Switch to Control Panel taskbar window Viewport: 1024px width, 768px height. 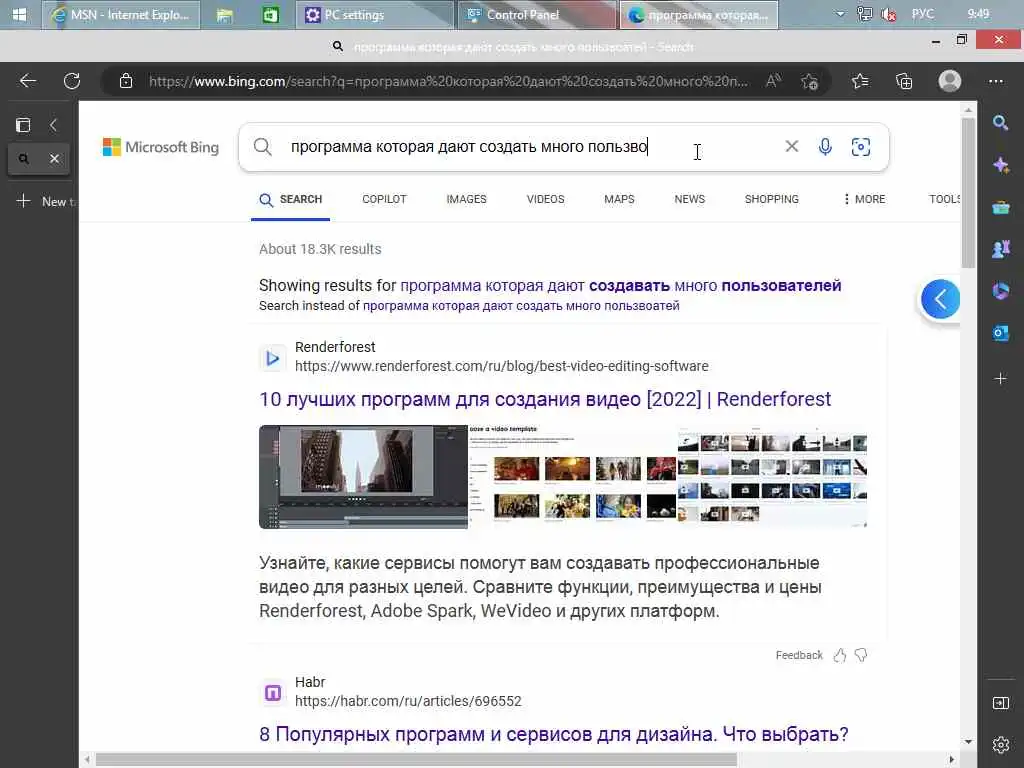pos(537,14)
